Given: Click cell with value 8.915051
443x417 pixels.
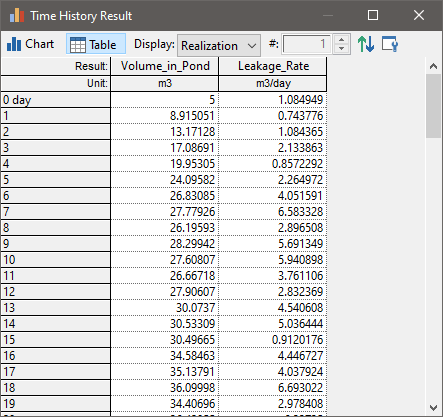Looking at the screenshot, I should point(165,116).
